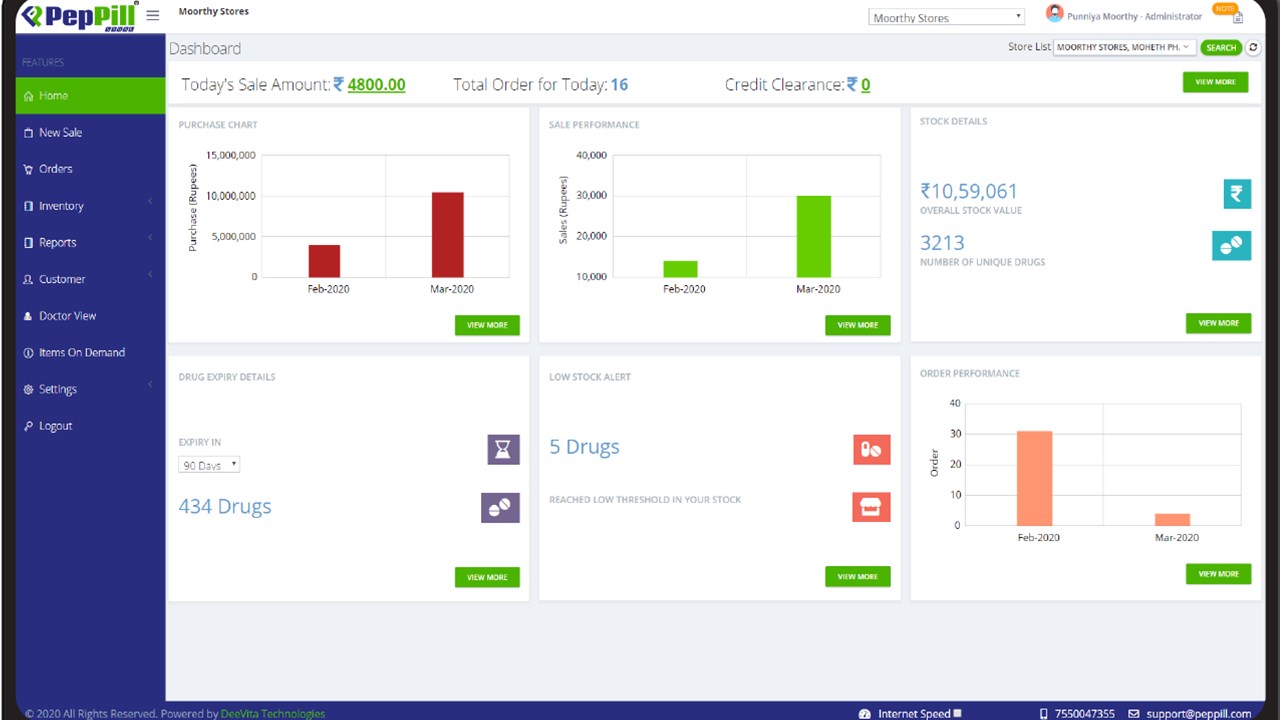Open Doctor View in the sidebar

click(90, 316)
